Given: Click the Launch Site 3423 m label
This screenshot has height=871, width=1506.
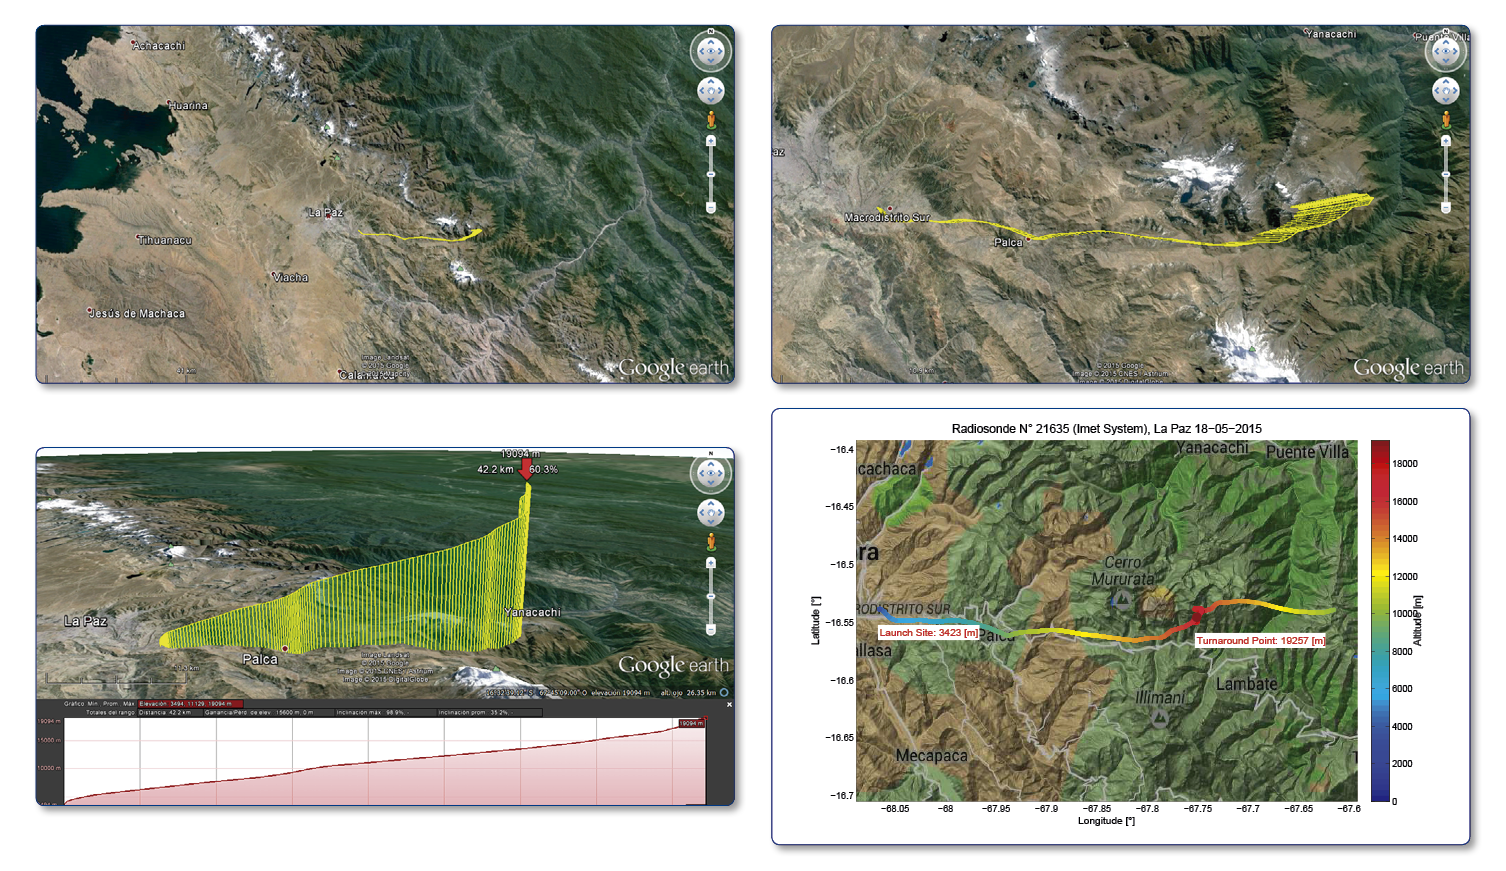Looking at the screenshot, I should tap(929, 632).
